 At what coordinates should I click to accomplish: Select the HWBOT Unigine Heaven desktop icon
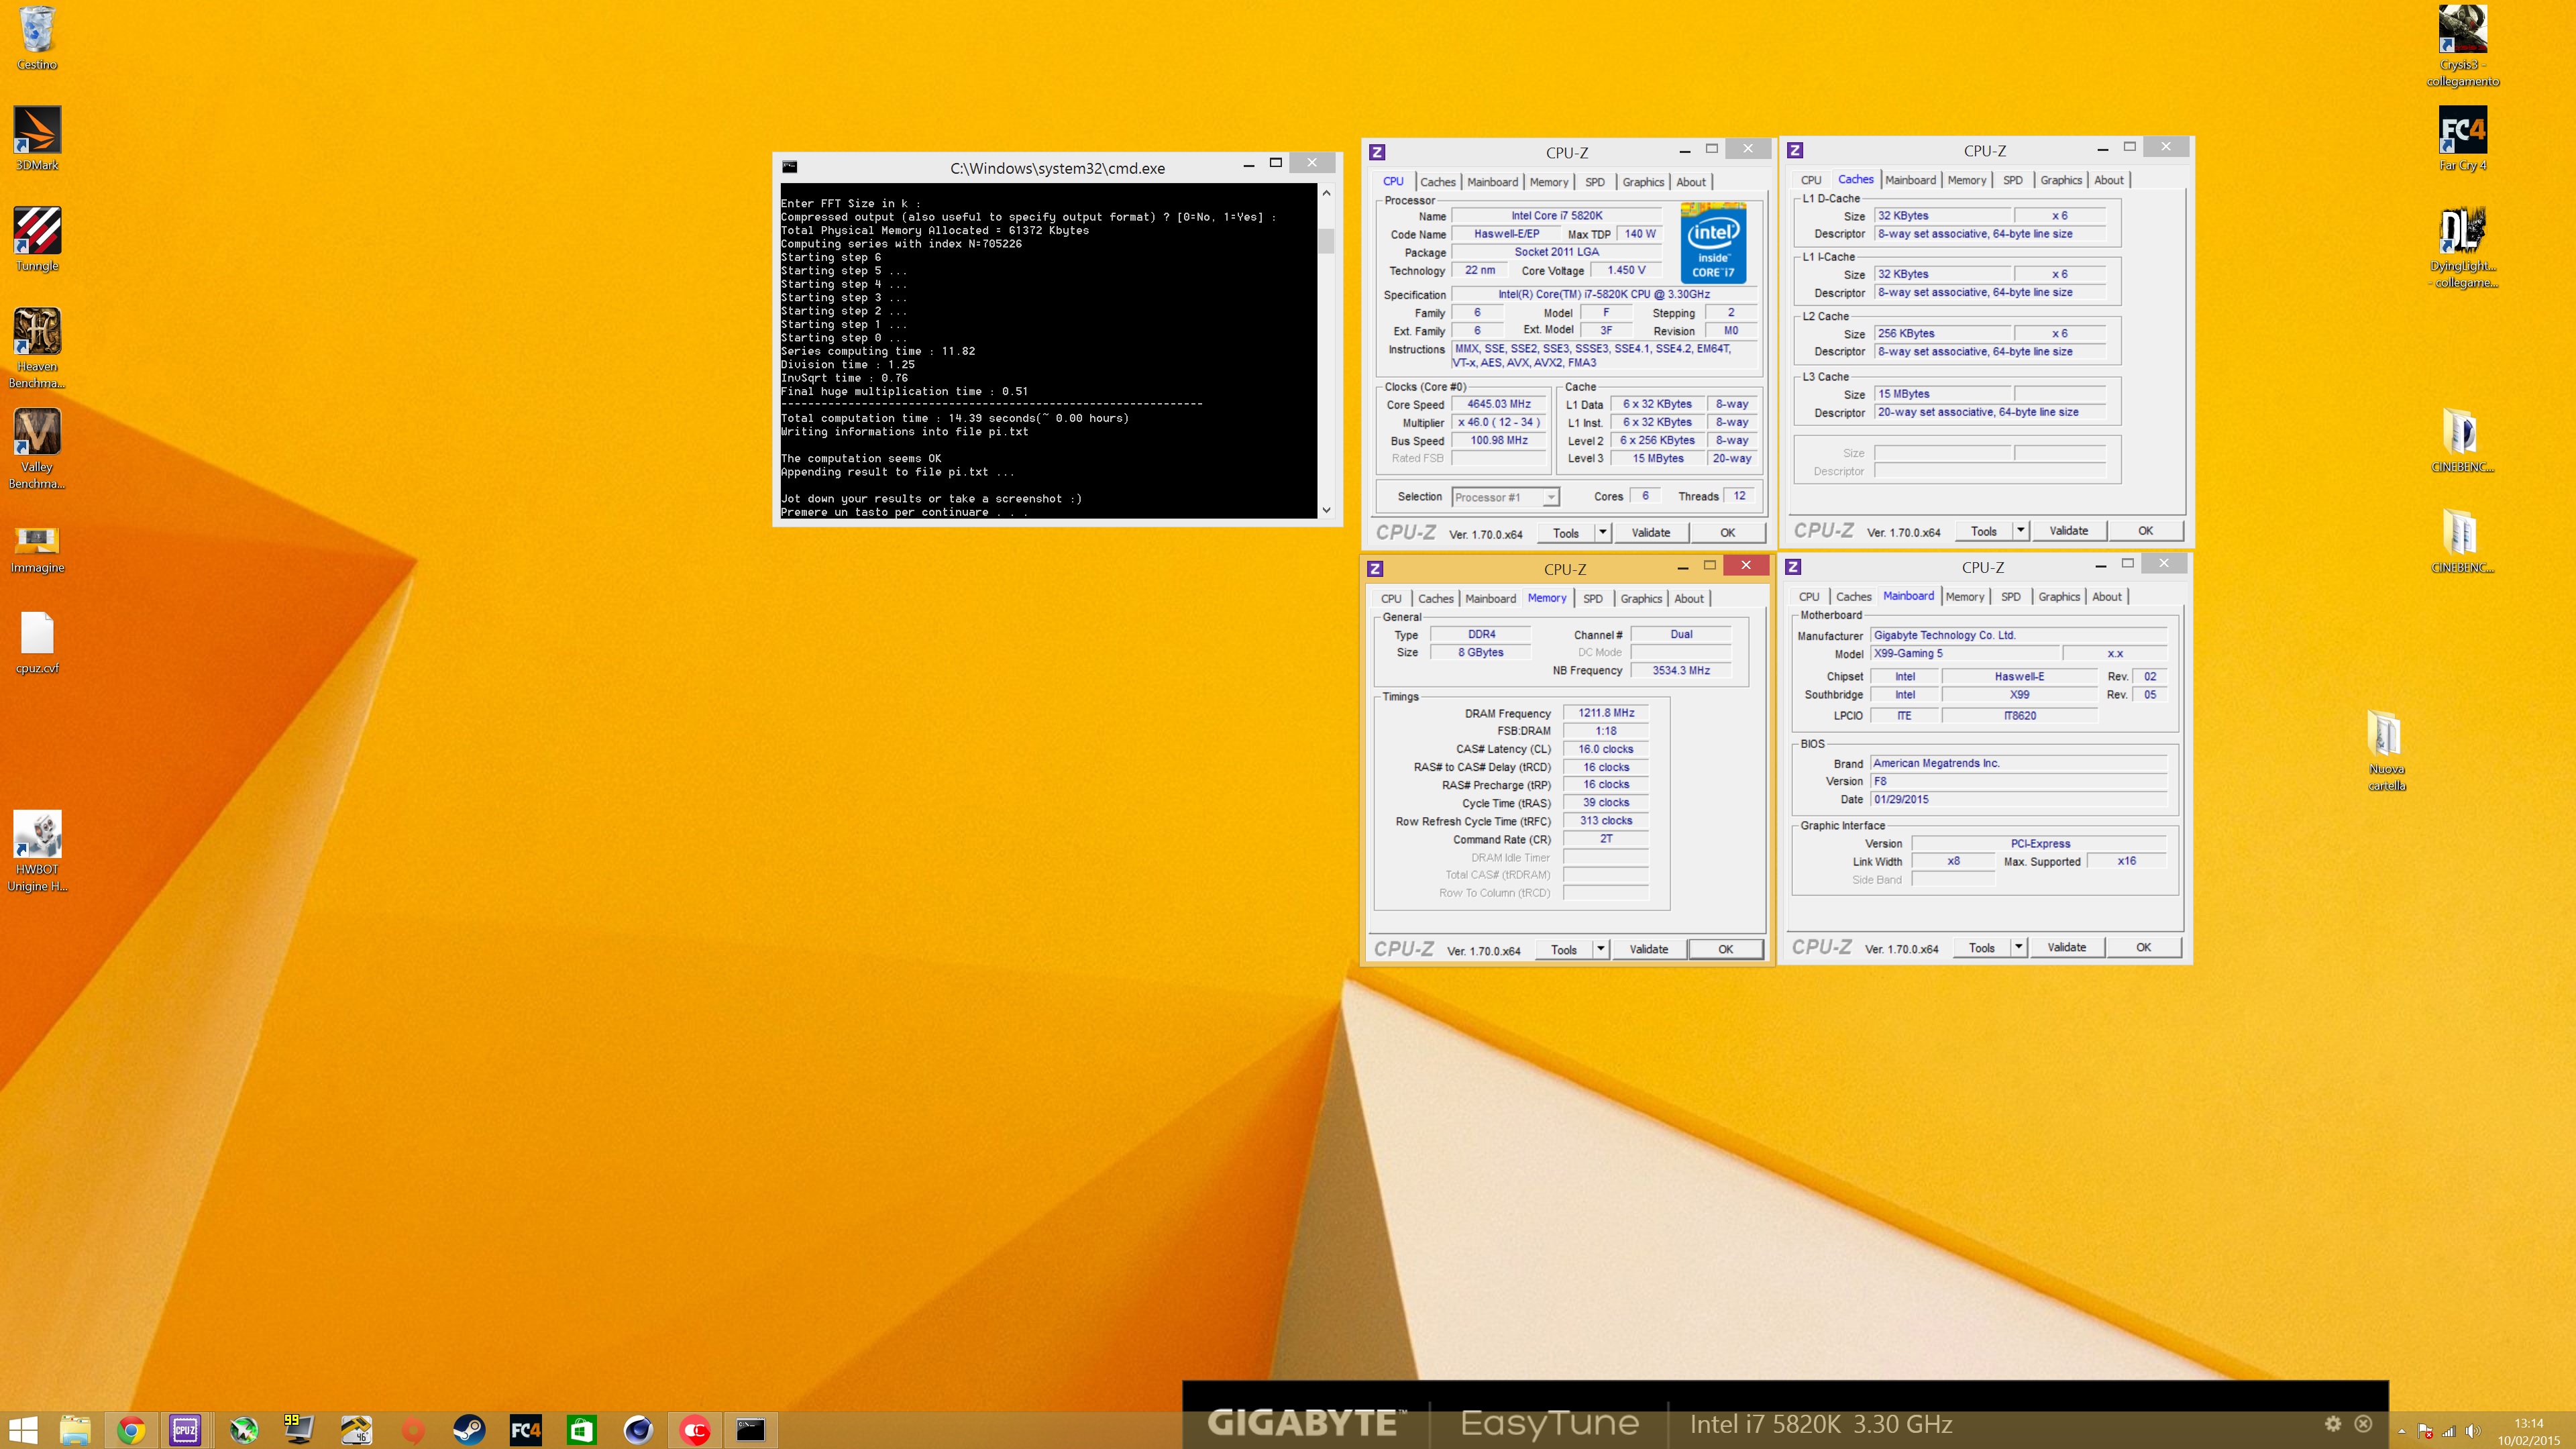click(x=37, y=851)
